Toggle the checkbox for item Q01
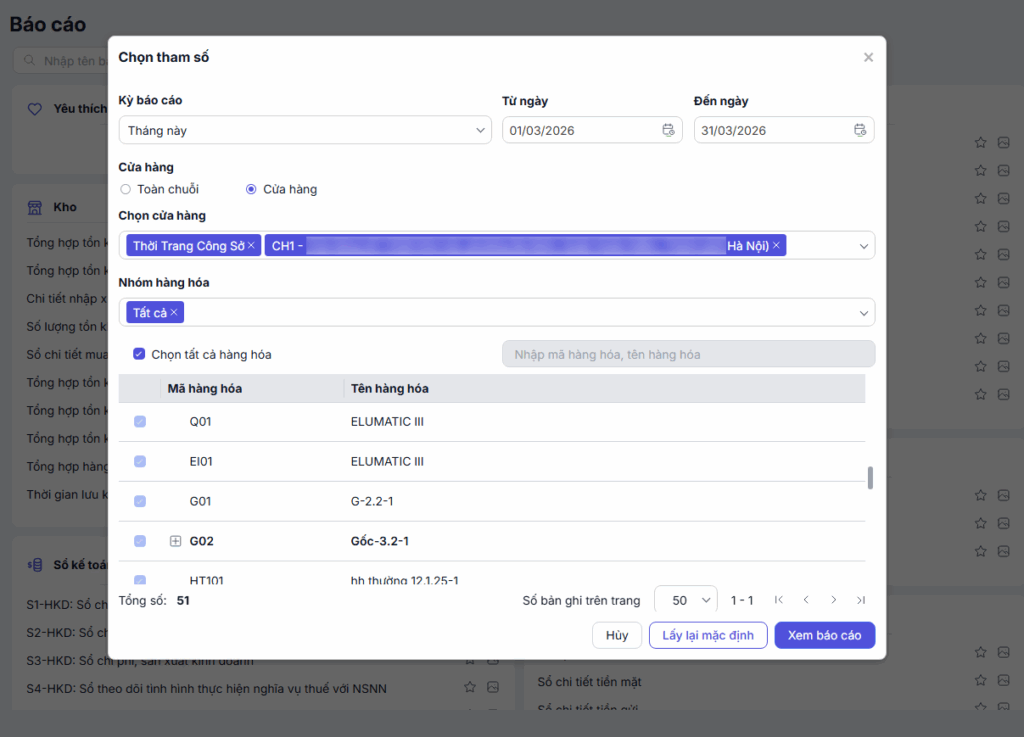 point(140,422)
